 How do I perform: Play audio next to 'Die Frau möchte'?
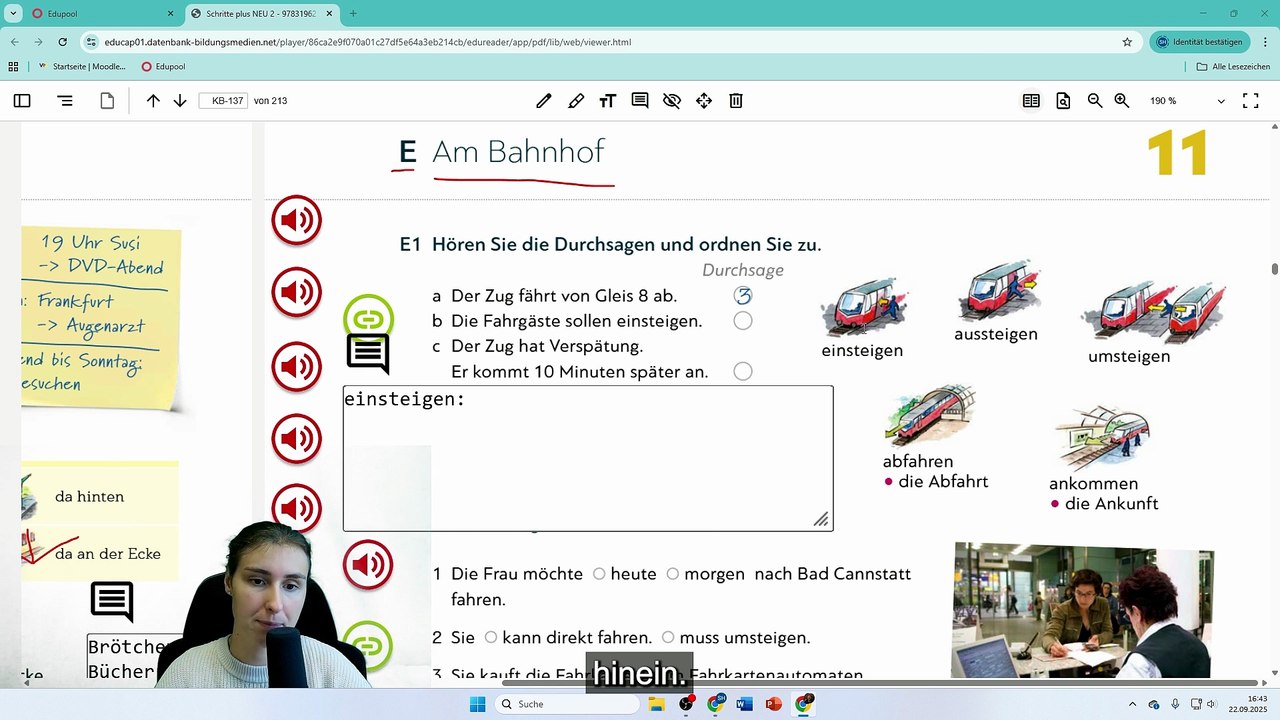[368, 566]
